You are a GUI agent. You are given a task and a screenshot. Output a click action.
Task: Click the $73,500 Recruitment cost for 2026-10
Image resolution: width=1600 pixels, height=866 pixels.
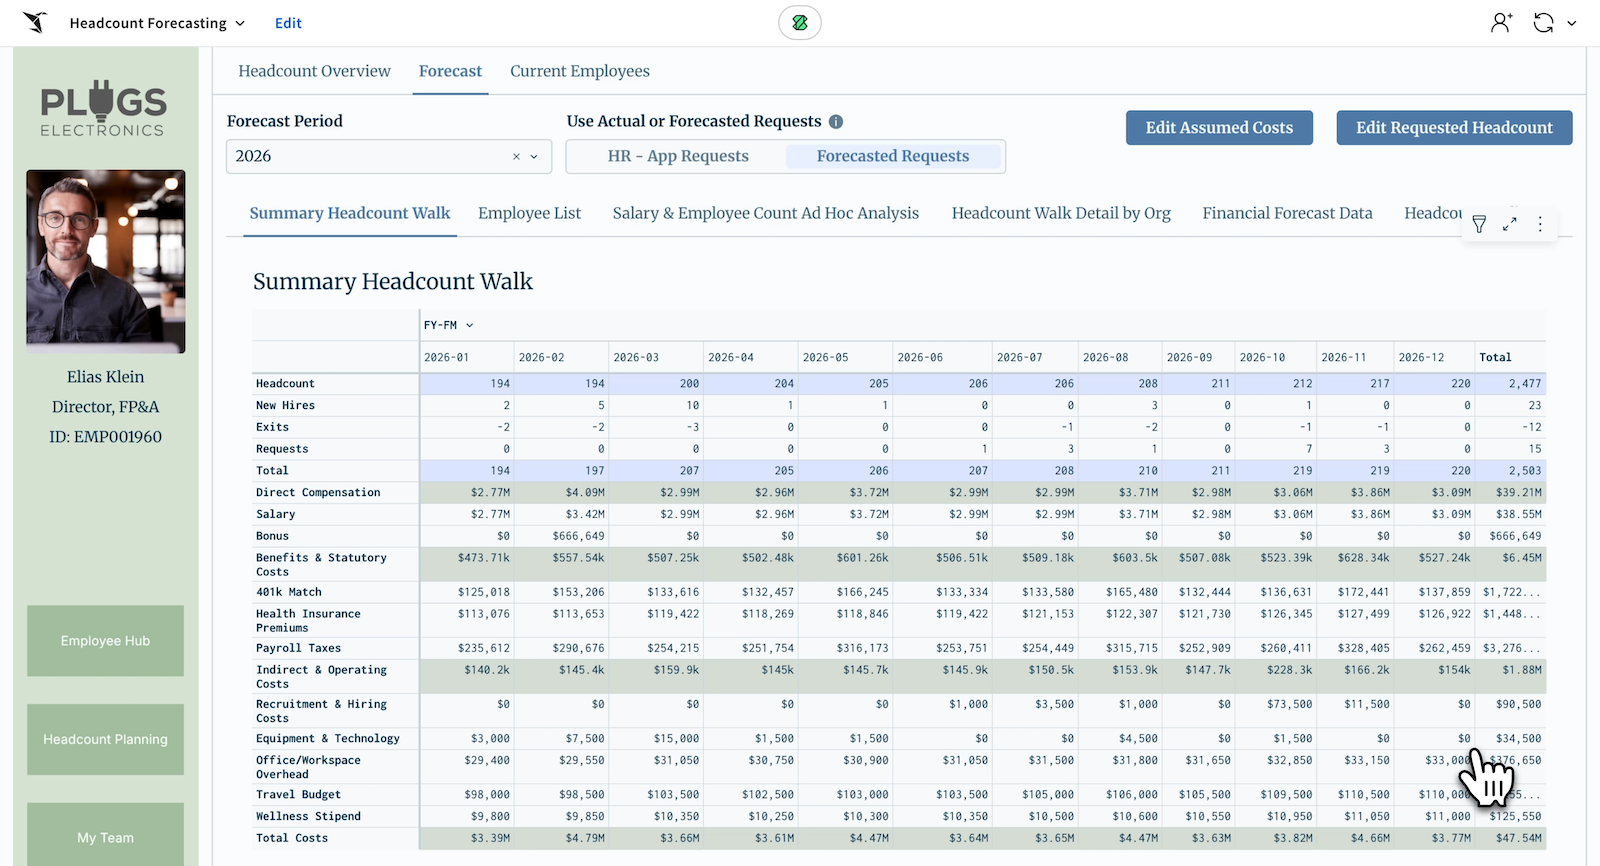tap(1289, 704)
